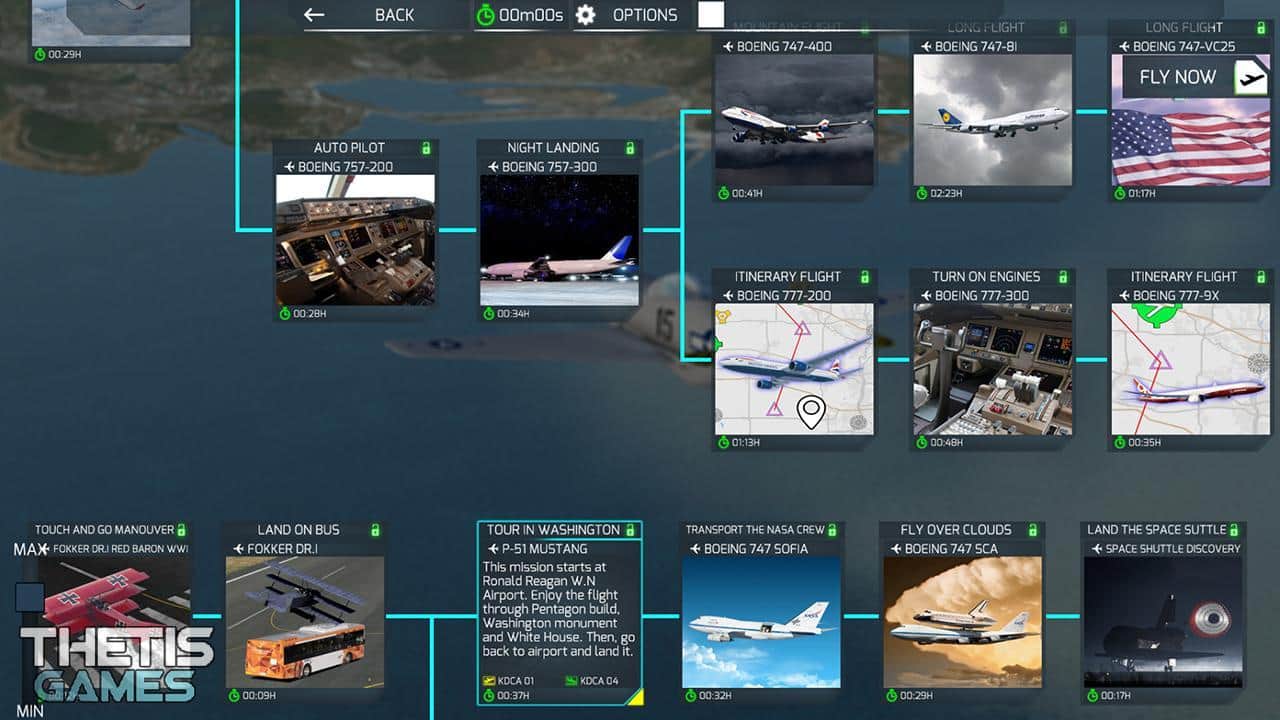Open the OPTIONS menu
The width and height of the screenshot is (1280, 720).
(644, 15)
